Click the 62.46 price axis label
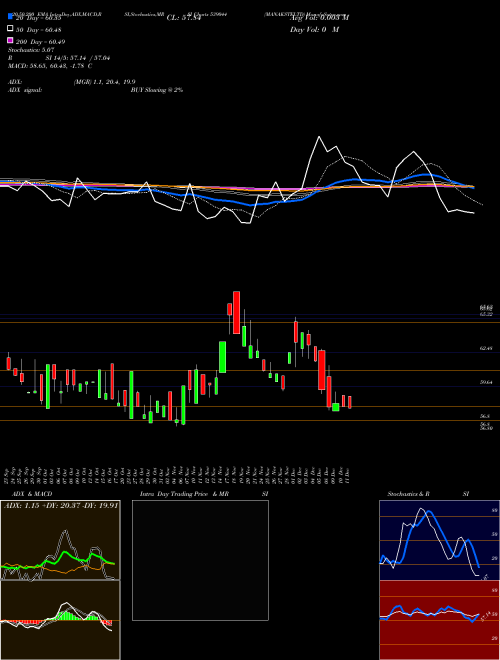 point(486,349)
